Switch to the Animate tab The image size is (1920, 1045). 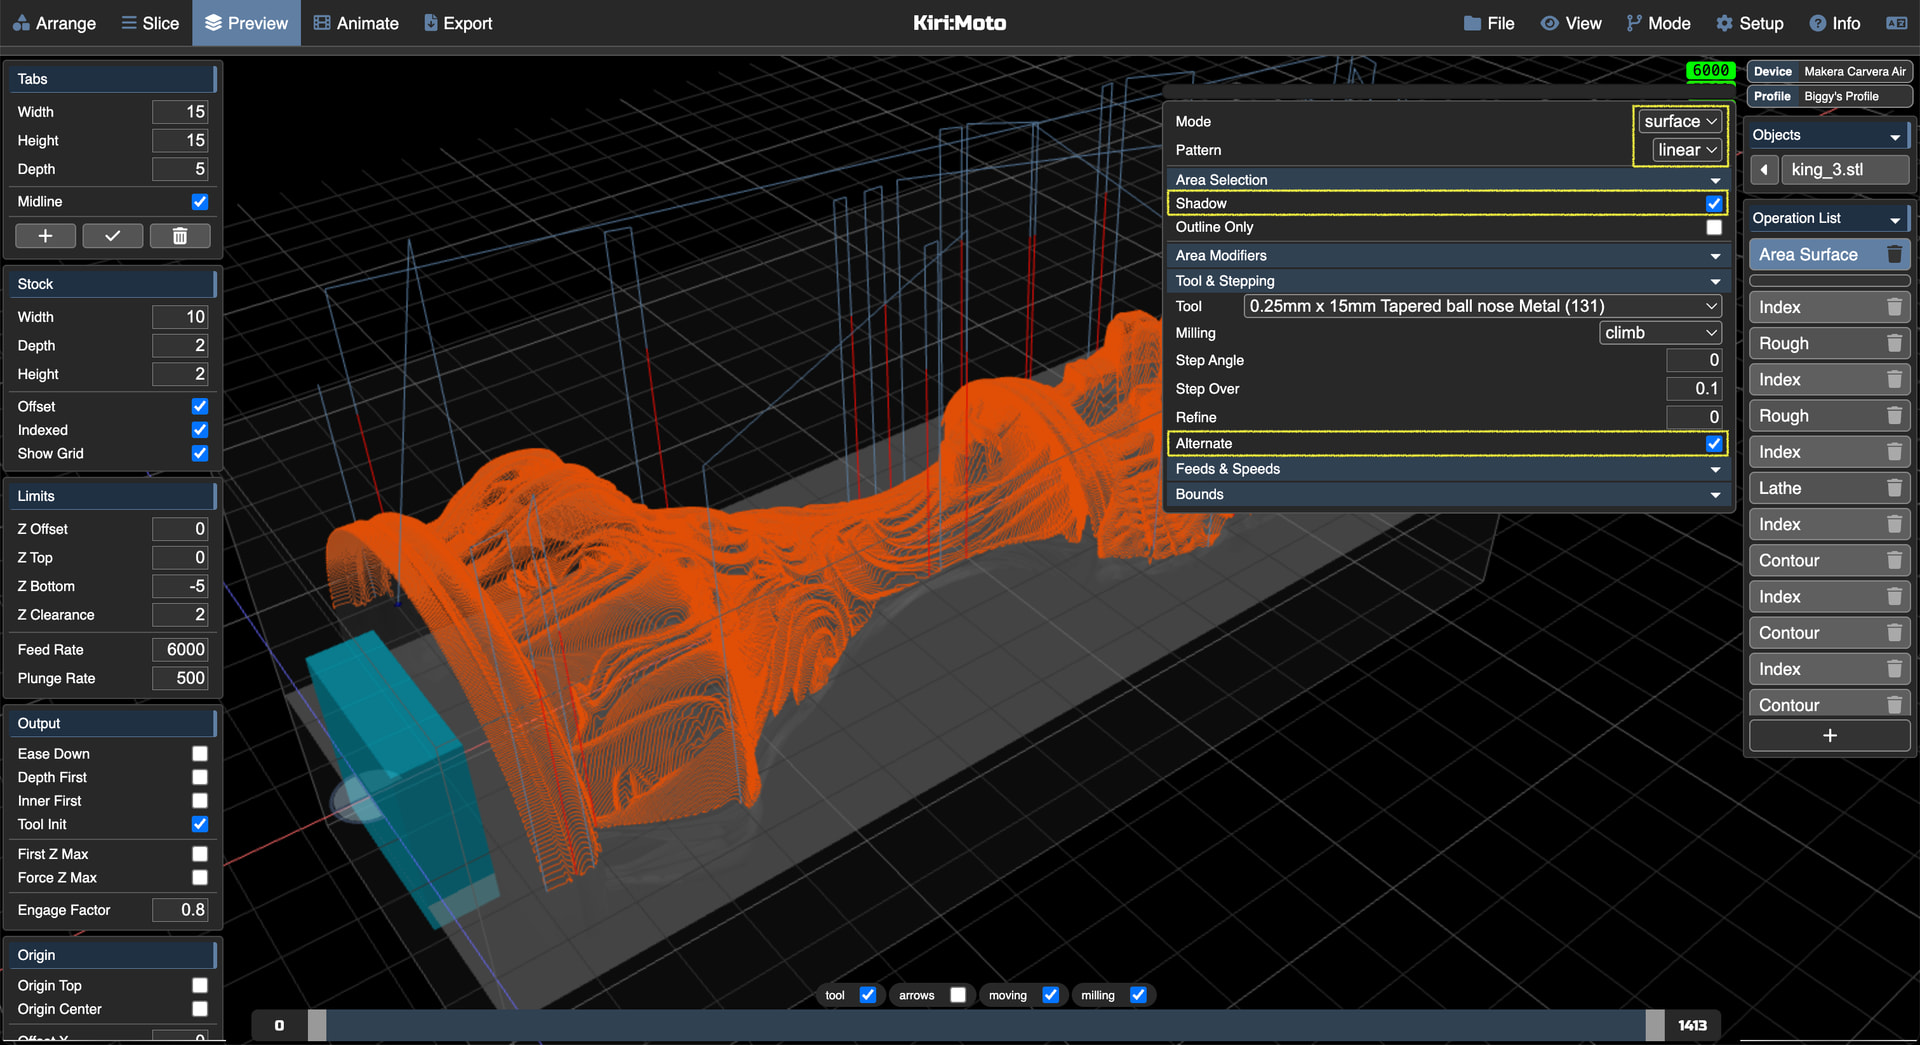[356, 23]
